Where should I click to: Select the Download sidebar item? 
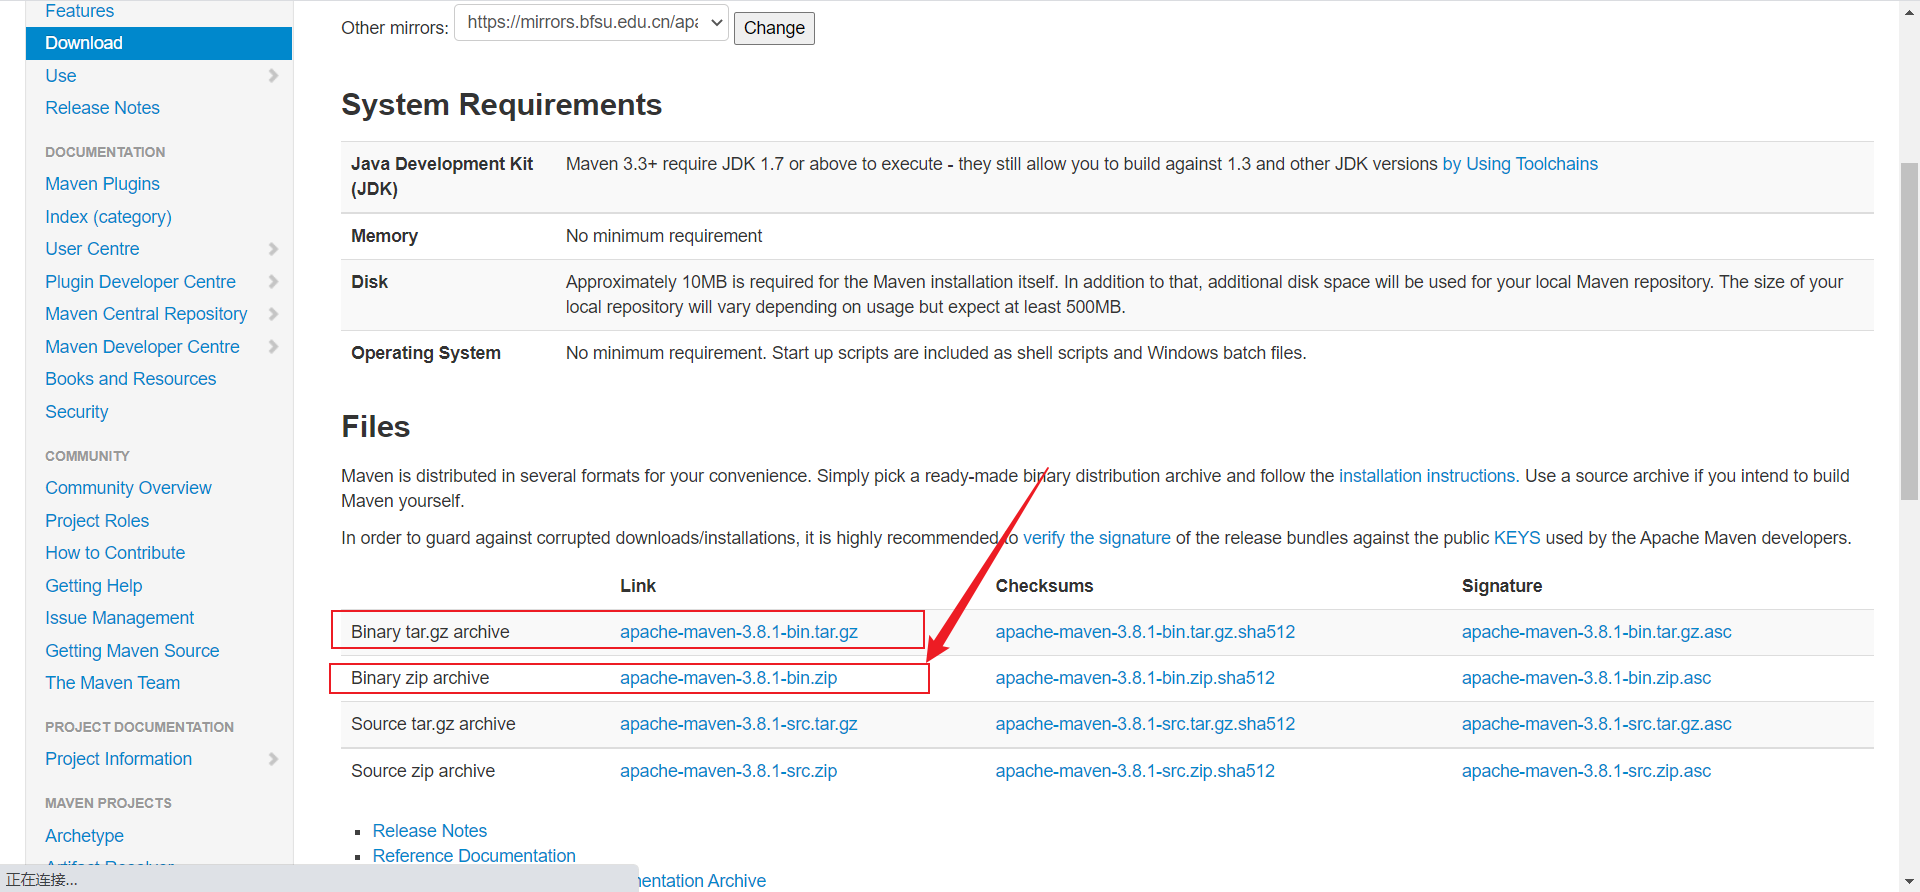[x=159, y=43]
